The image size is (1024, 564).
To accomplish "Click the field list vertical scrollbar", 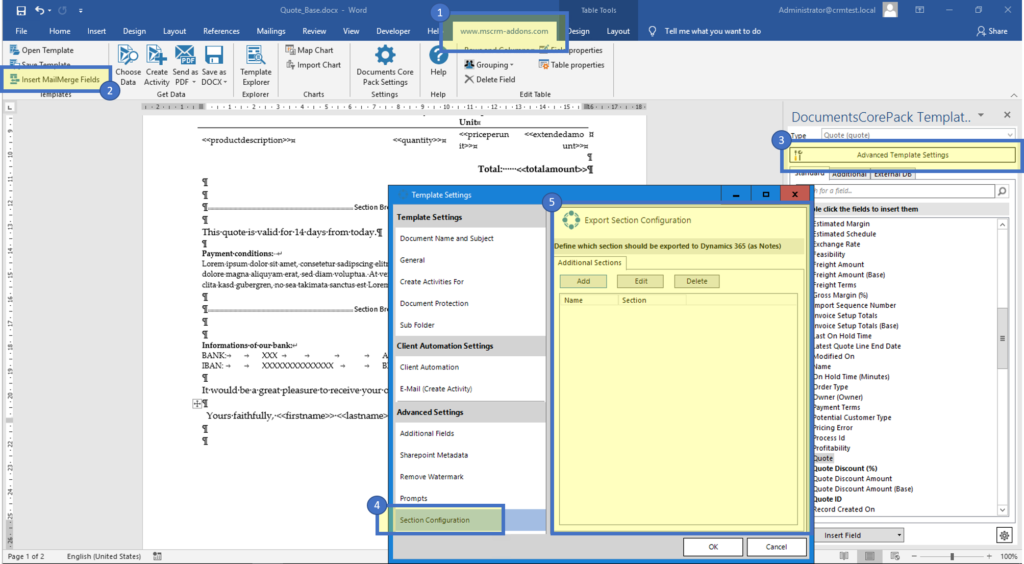I will 1002,339.
